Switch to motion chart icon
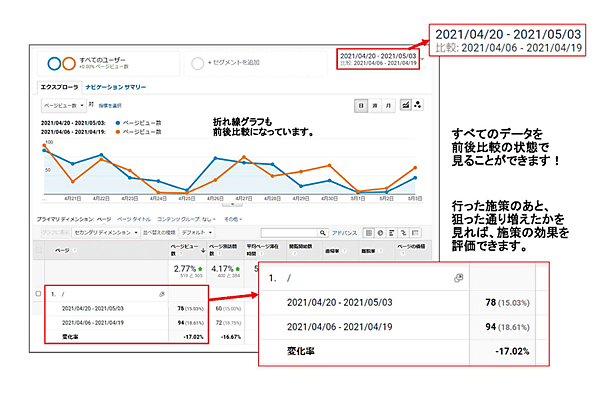The height and width of the screenshot is (415, 600). tap(418, 103)
